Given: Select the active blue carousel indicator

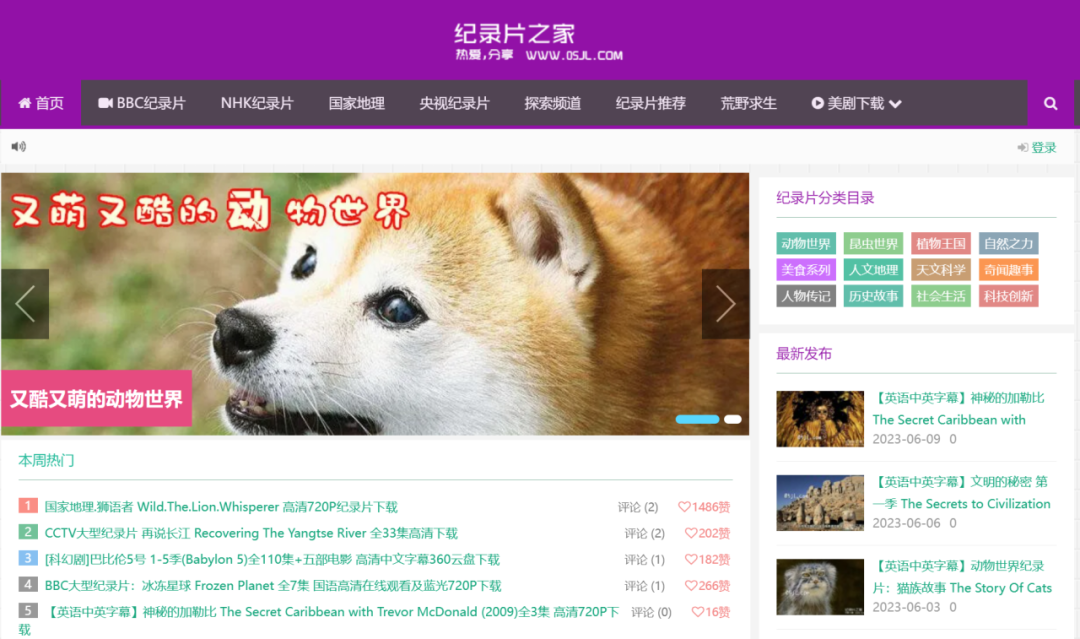Looking at the screenshot, I should 697,419.
